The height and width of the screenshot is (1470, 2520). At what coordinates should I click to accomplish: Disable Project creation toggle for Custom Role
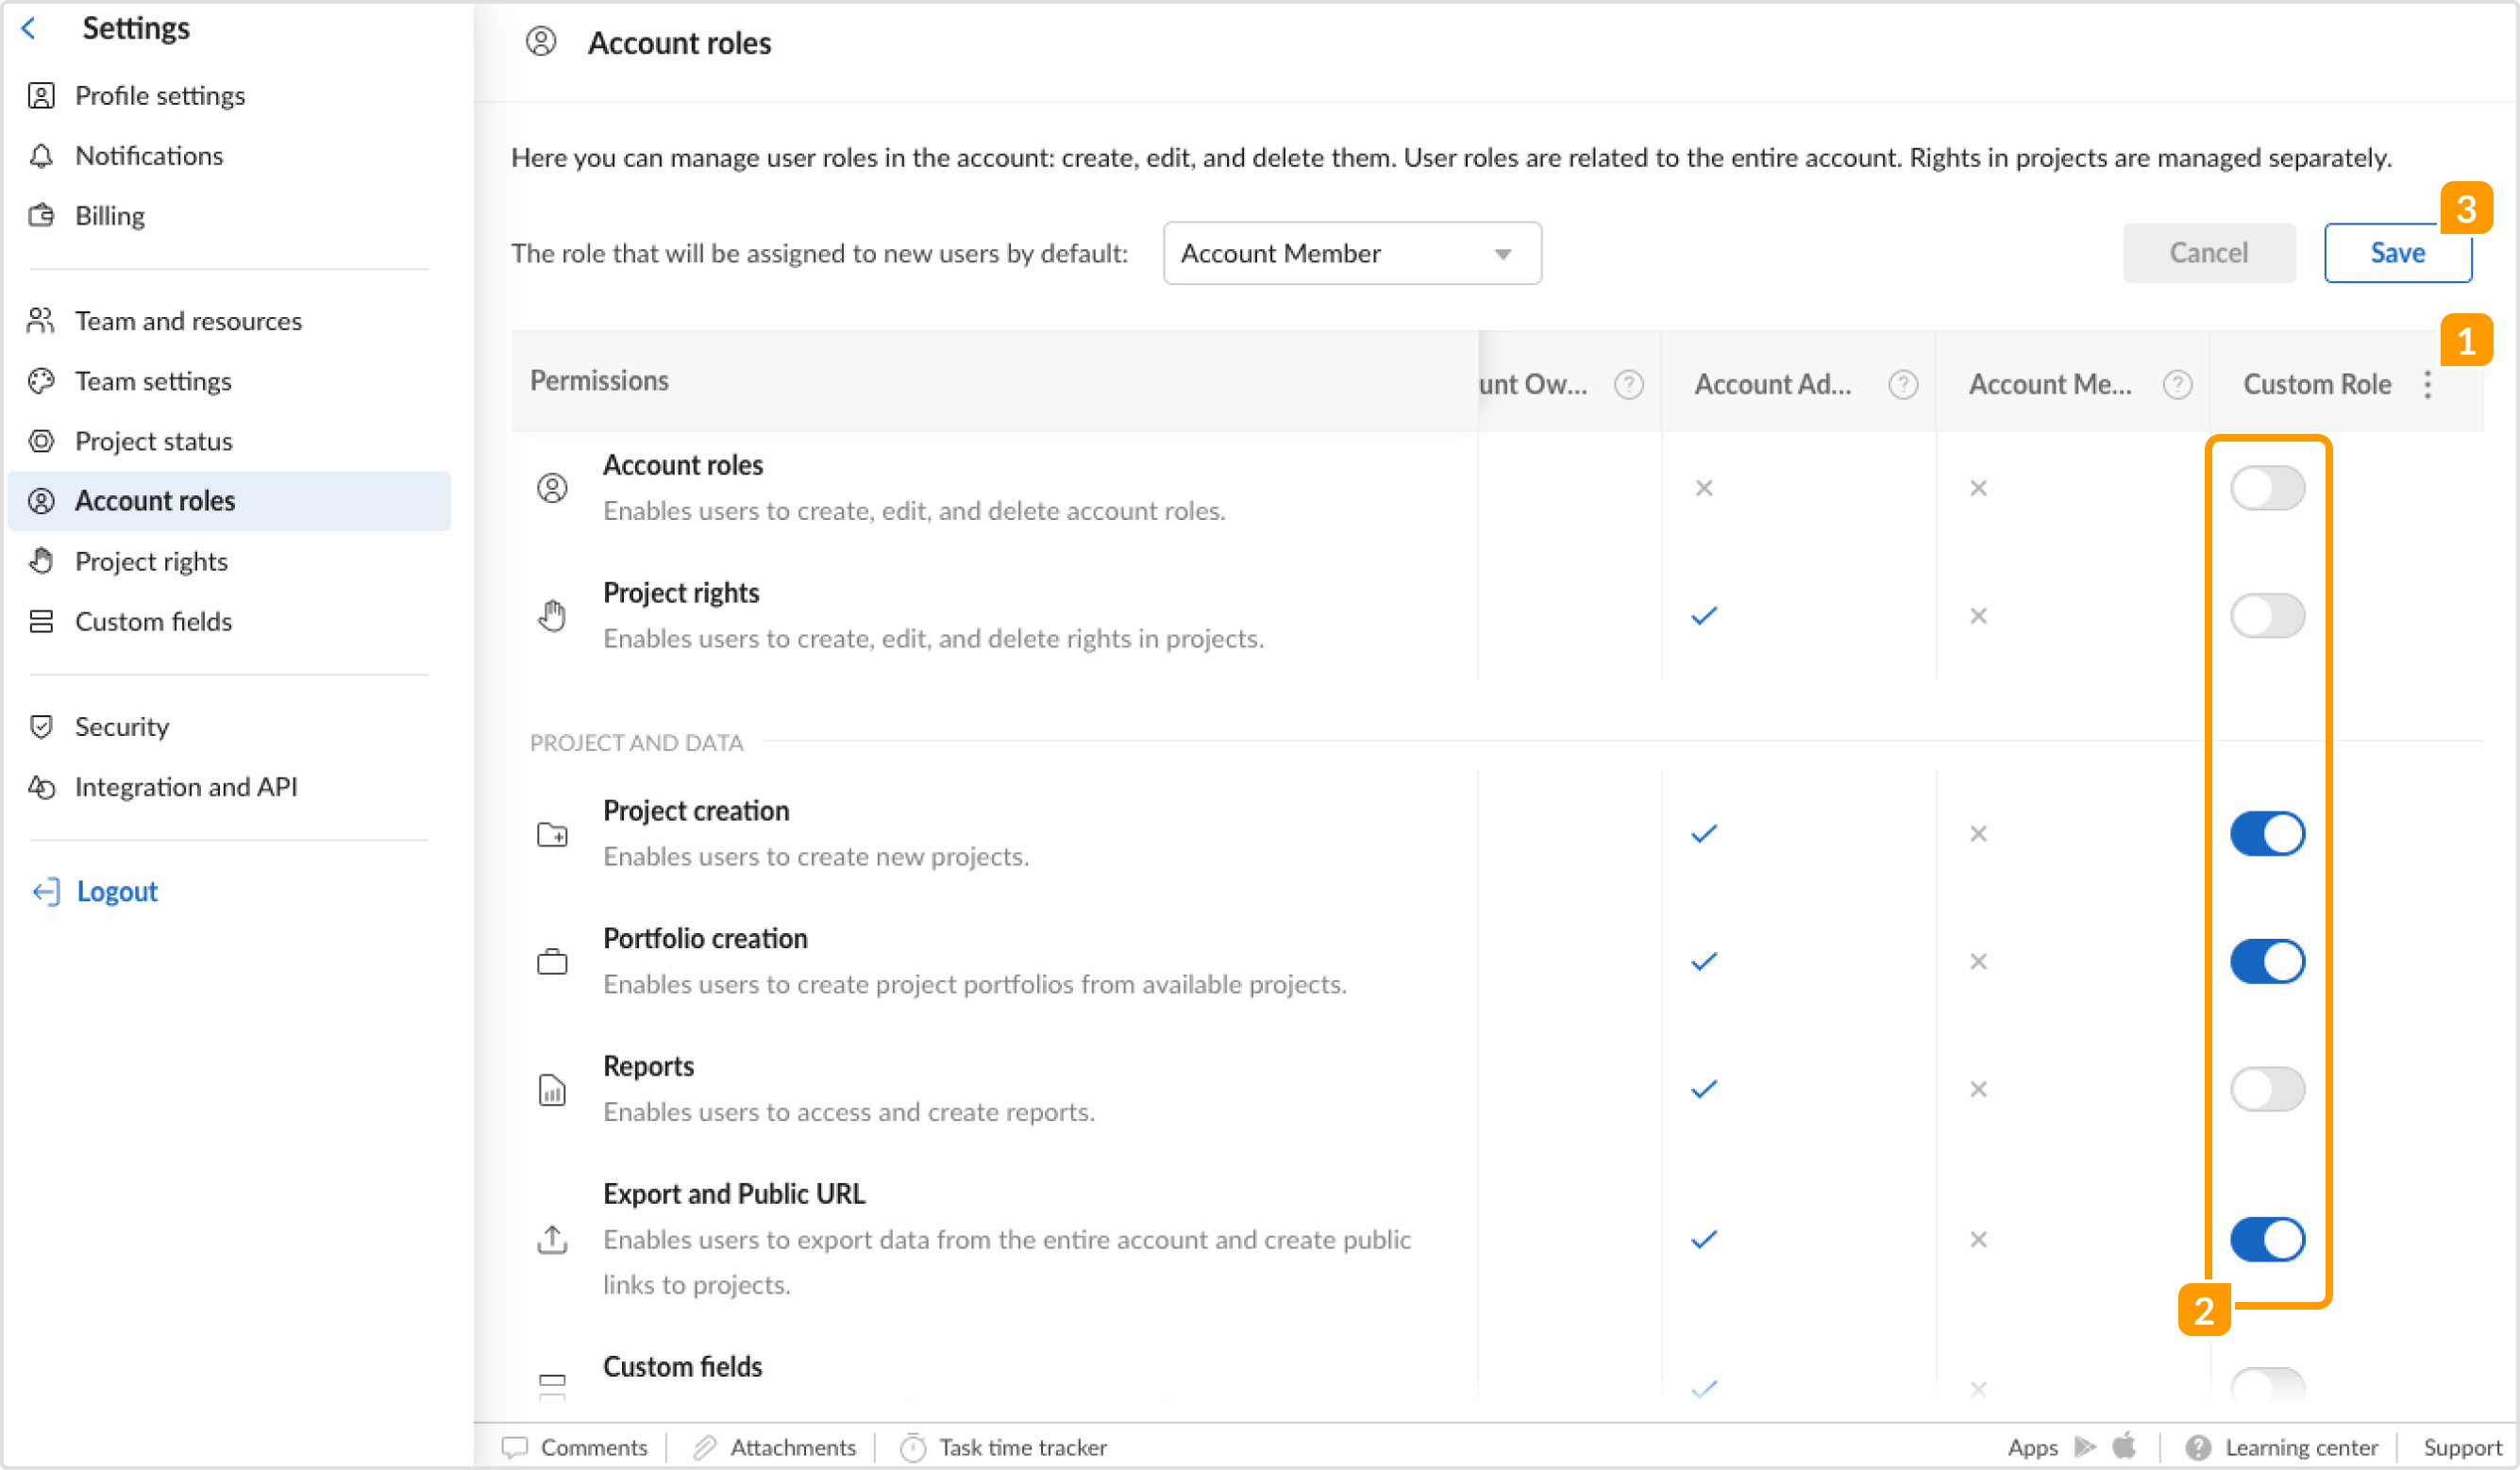[x=2267, y=834]
